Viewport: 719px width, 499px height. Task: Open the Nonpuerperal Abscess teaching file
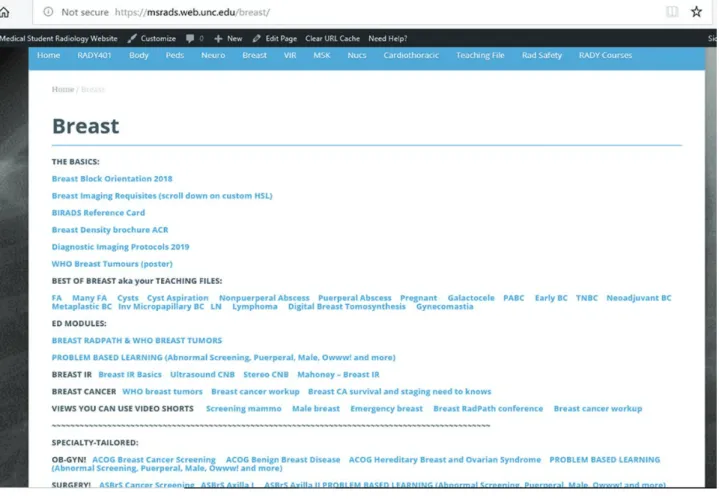[264, 298]
